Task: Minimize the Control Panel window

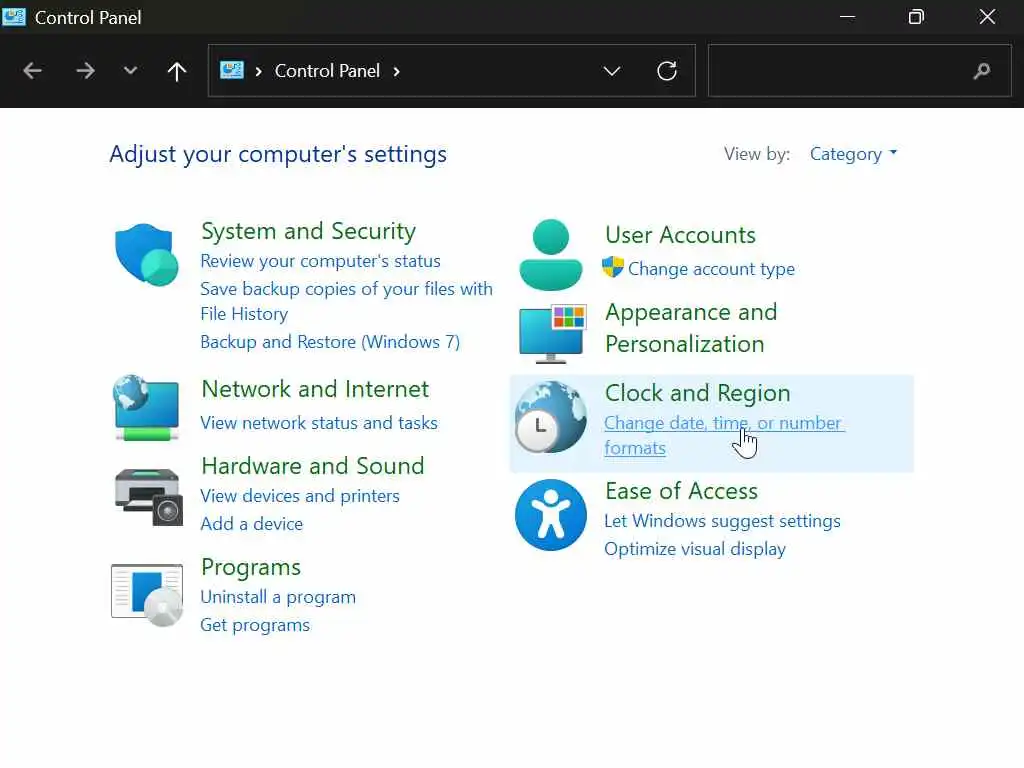Action: (847, 17)
